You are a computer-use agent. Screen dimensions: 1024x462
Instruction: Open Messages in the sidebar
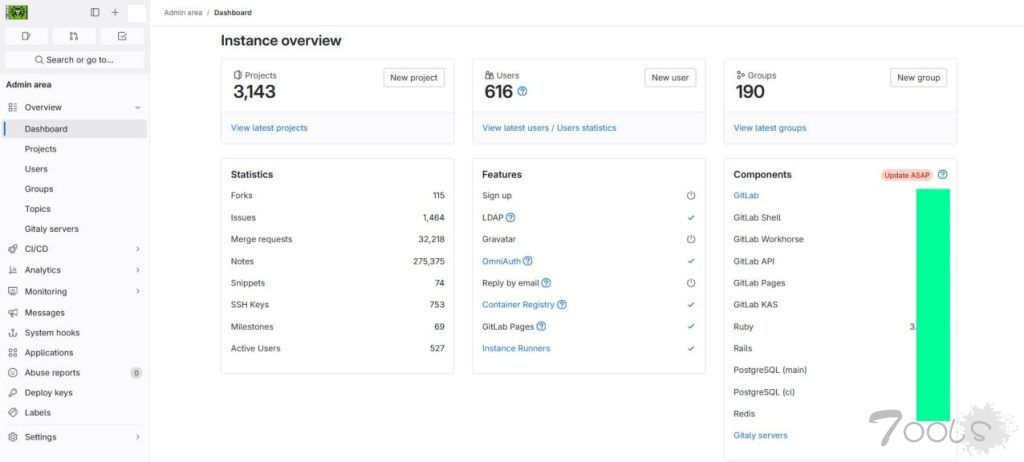(75, 312)
